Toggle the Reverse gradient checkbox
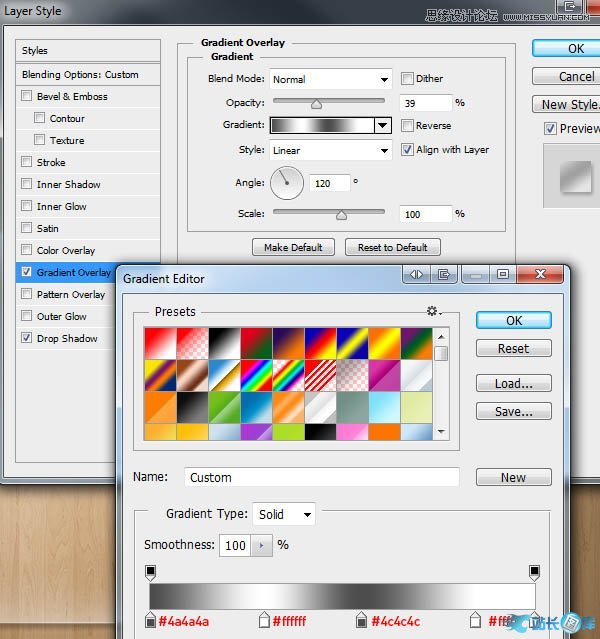This screenshot has height=639, width=600. pos(408,126)
